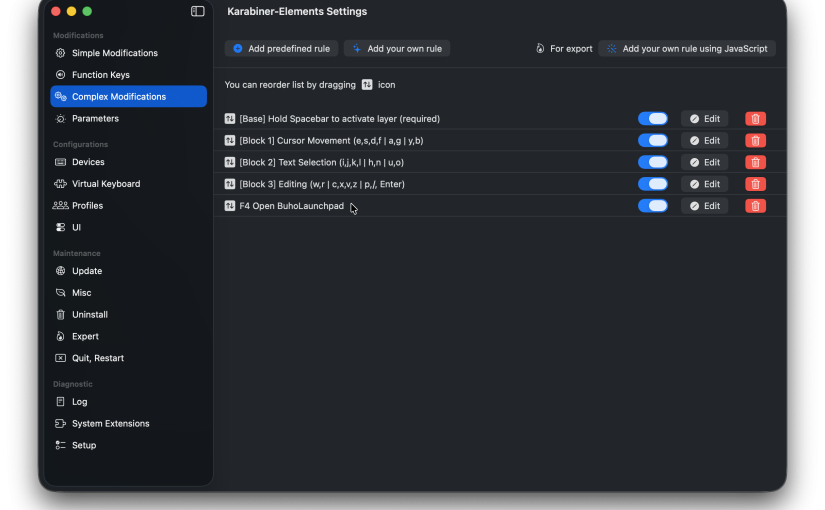
Task: Disable the [Block 3] Editing toggle
Action: pyautogui.click(x=653, y=184)
